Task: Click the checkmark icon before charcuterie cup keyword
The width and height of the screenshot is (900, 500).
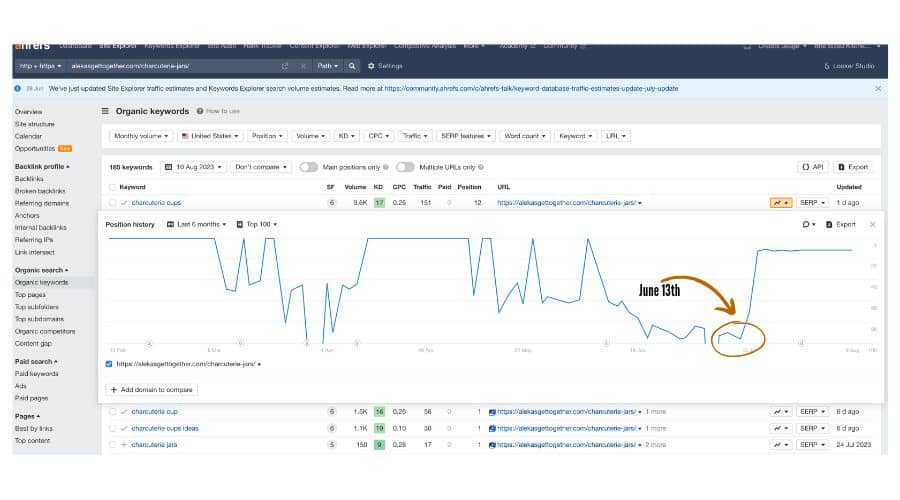Action: (123, 412)
